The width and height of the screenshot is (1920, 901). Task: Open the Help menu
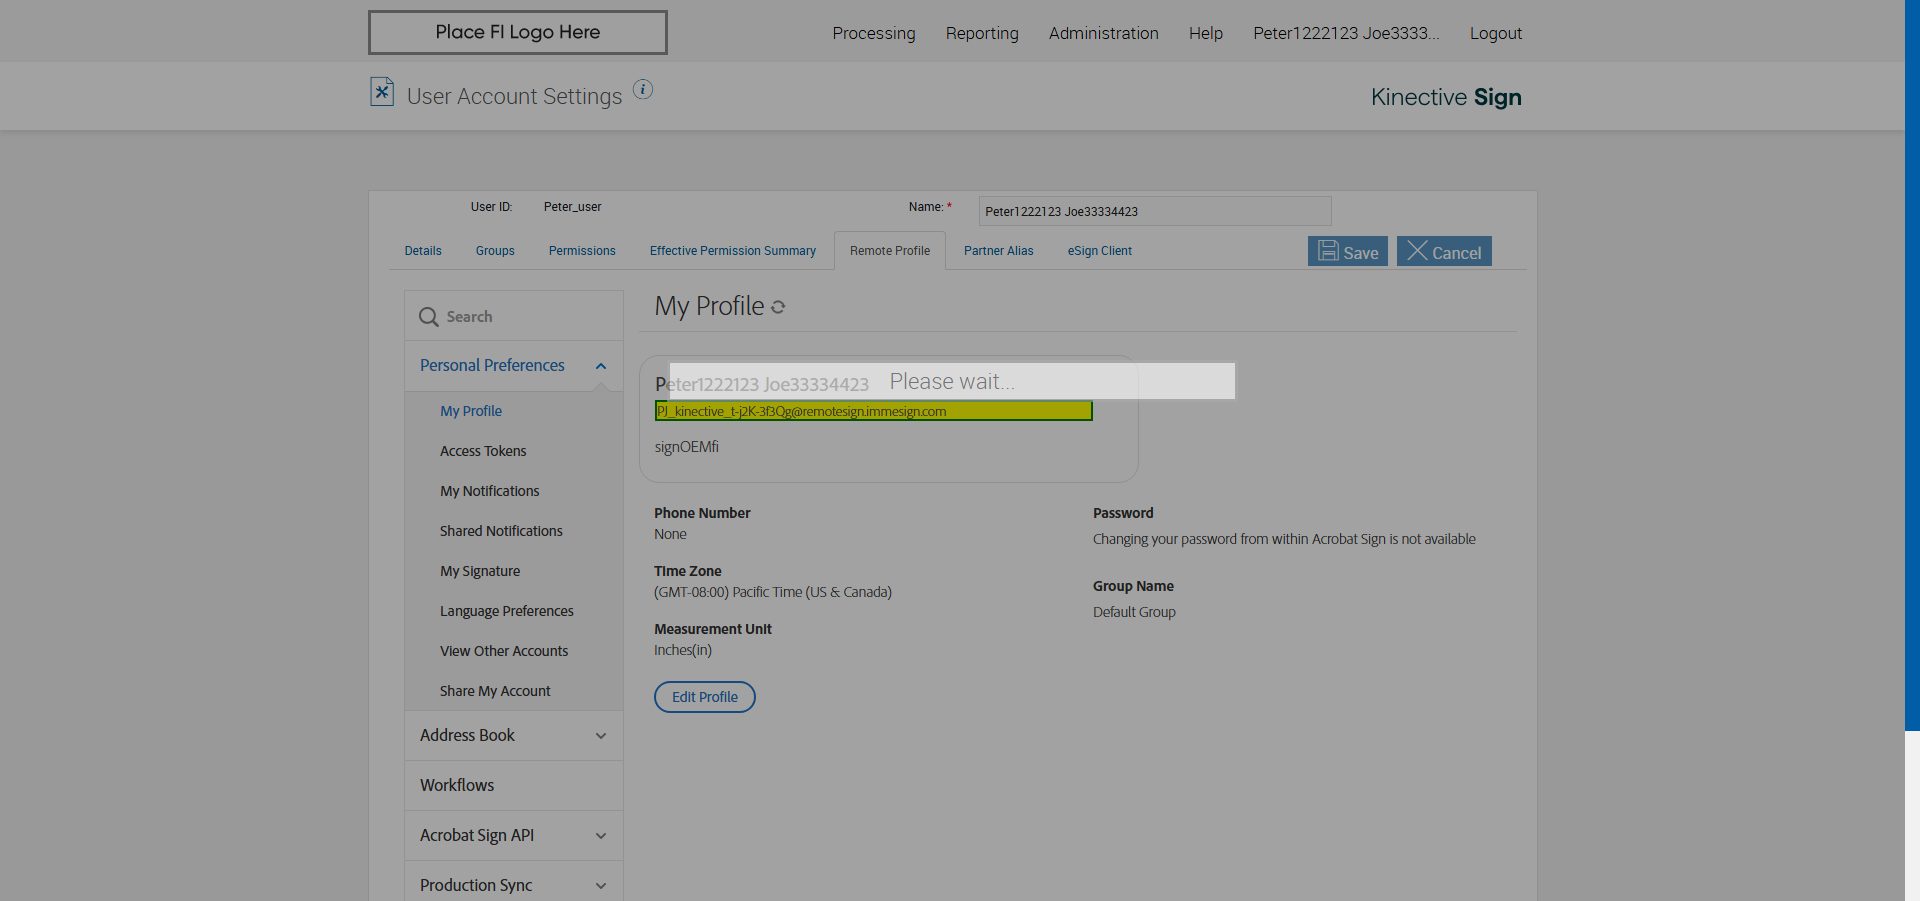pyautogui.click(x=1206, y=33)
